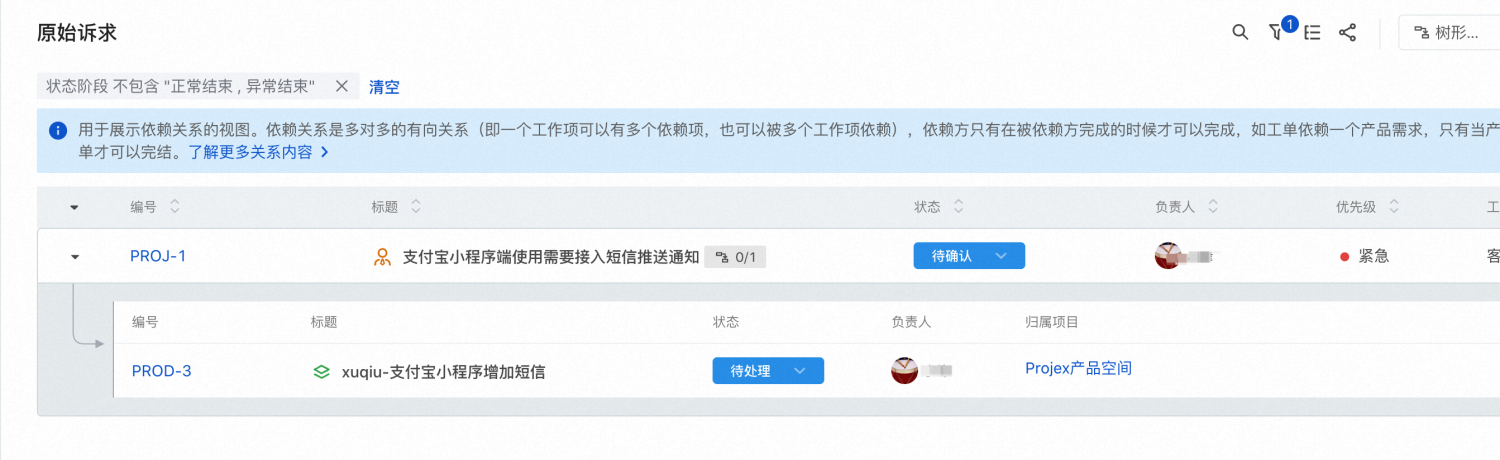This screenshot has height=460, width=1500.
Task: Collapse the PROJ-1 row
Action: 75,257
